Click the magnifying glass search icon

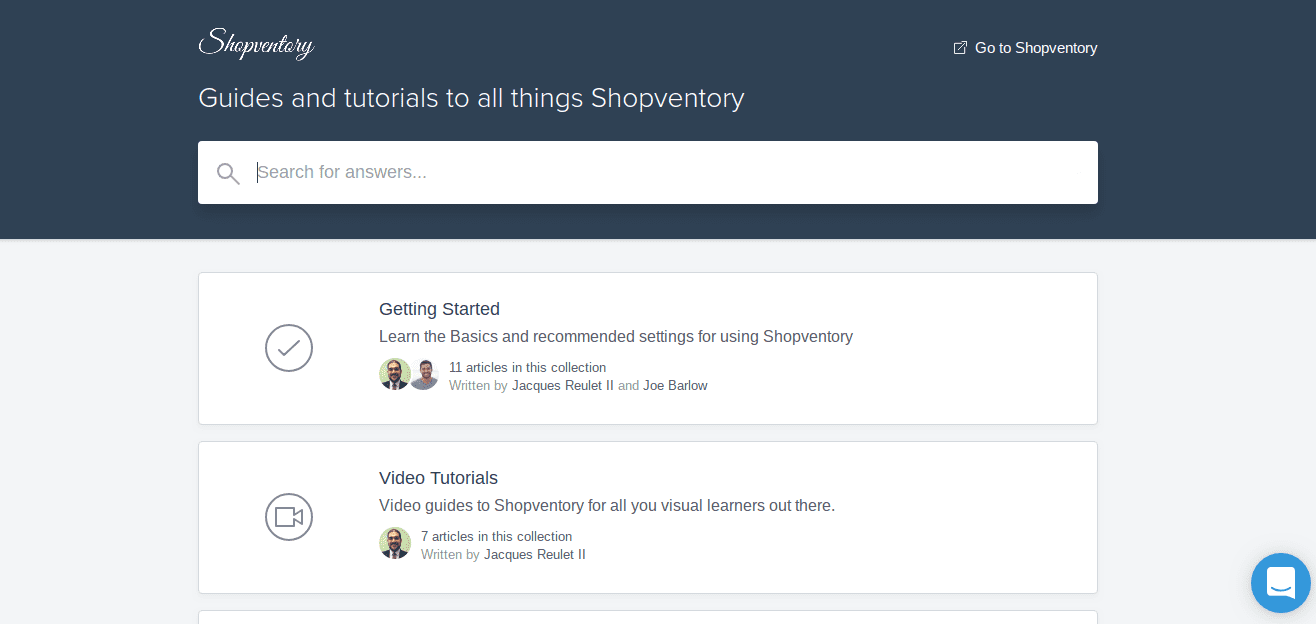[x=228, y=173]
